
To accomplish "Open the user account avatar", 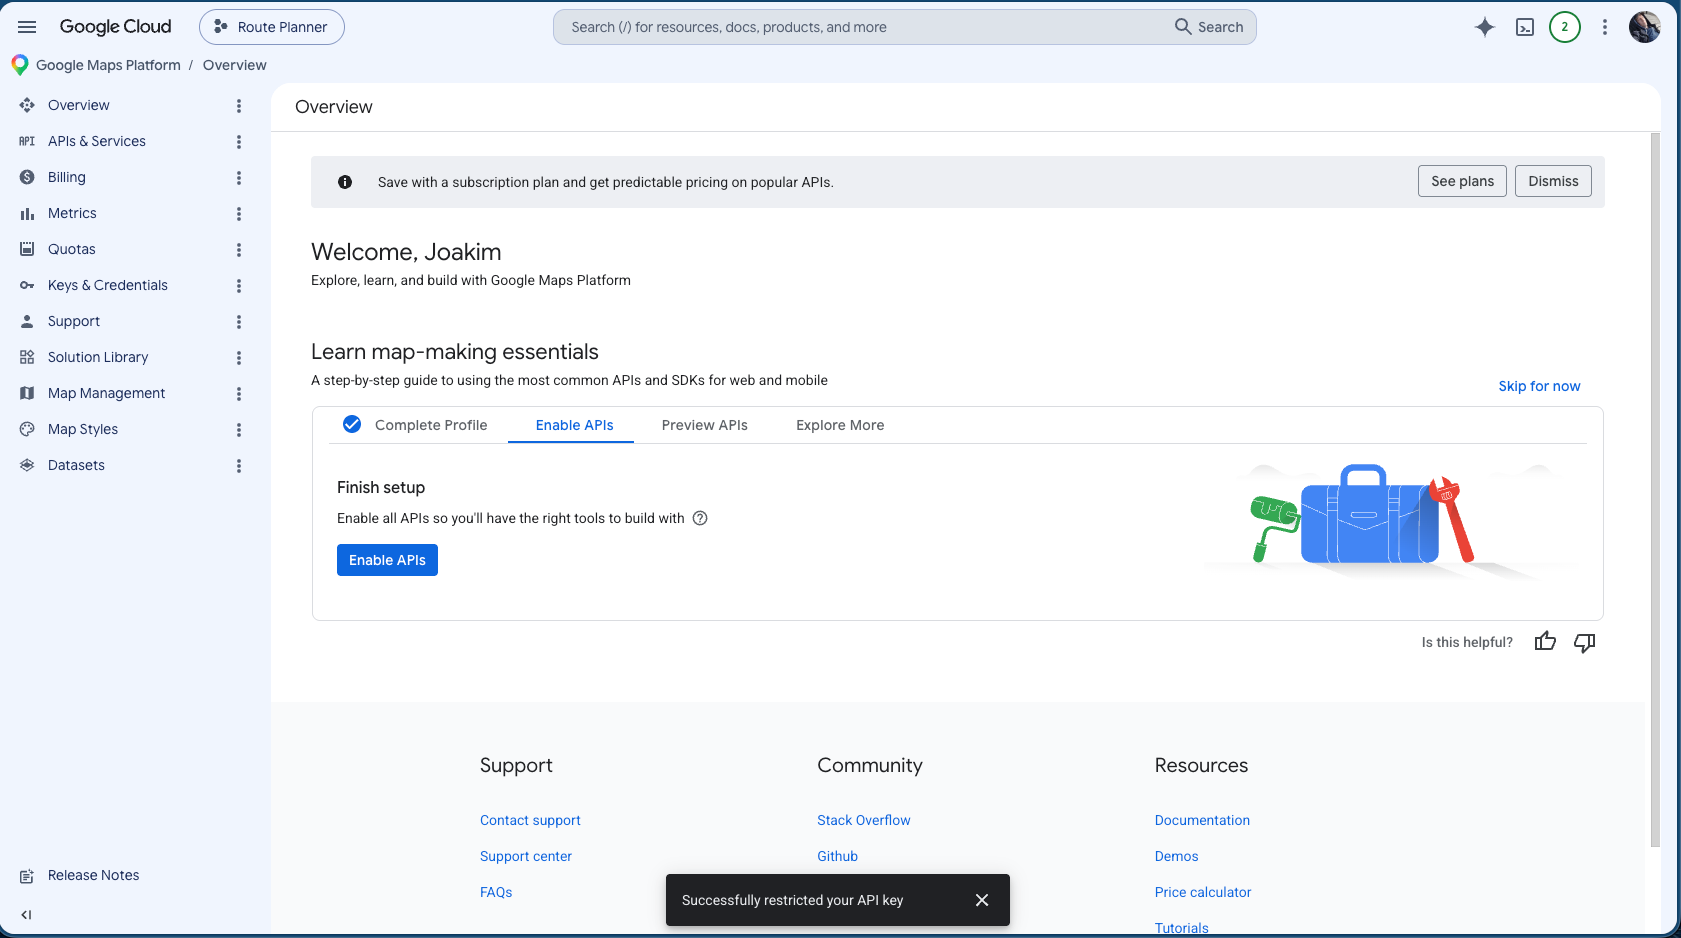I will 1645,27.
